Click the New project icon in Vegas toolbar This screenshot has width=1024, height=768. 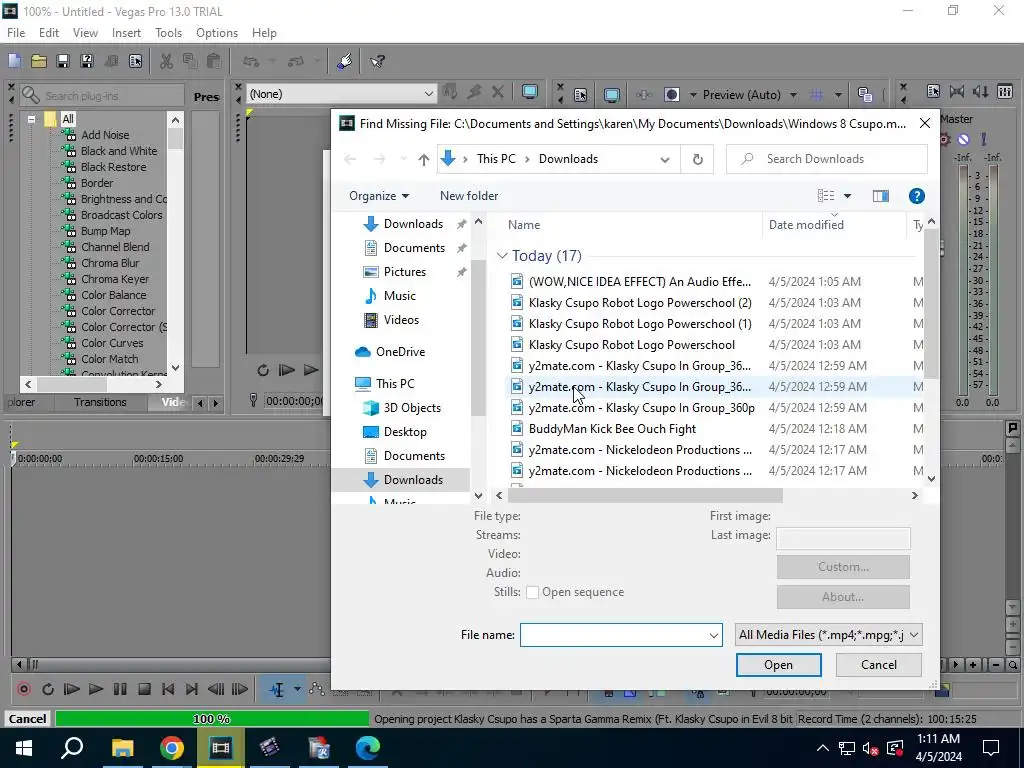tap(14, 61)
